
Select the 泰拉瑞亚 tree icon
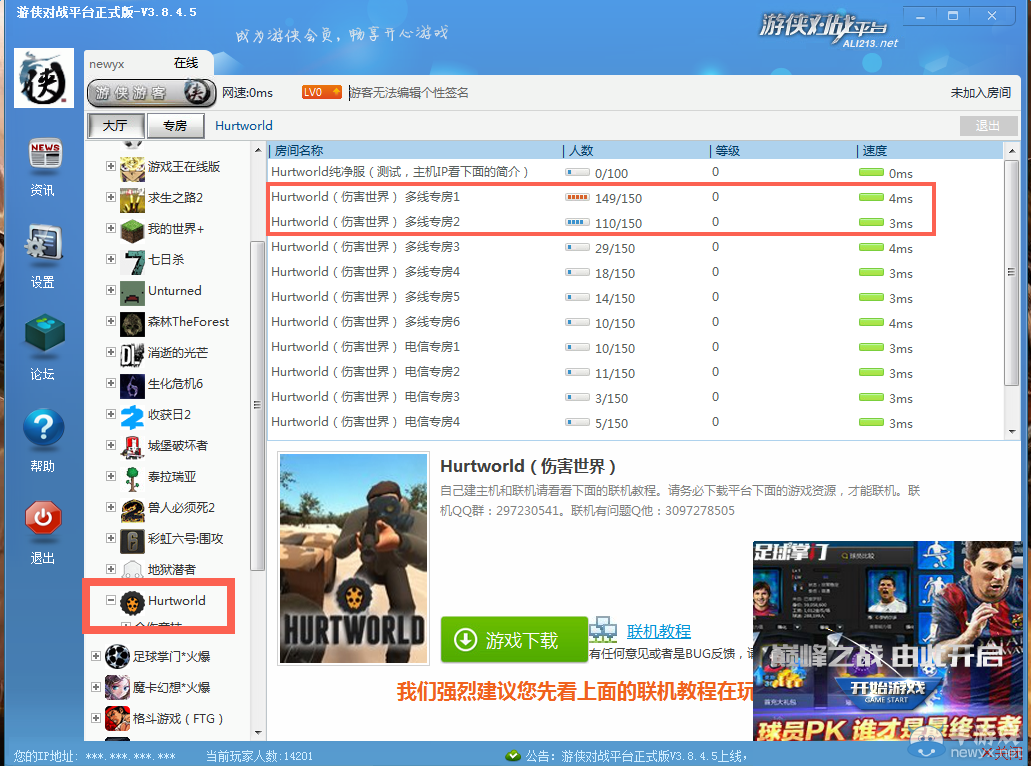(132, 478)
